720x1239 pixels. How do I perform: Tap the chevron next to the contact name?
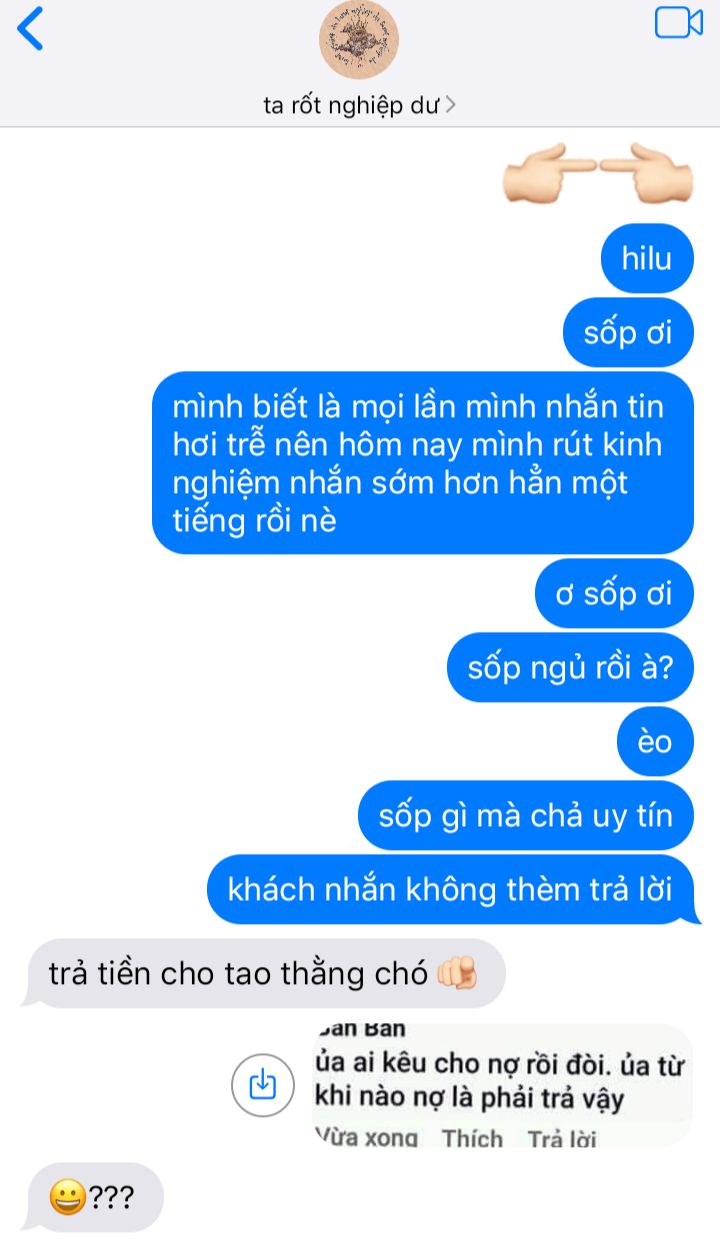(450, 104)
